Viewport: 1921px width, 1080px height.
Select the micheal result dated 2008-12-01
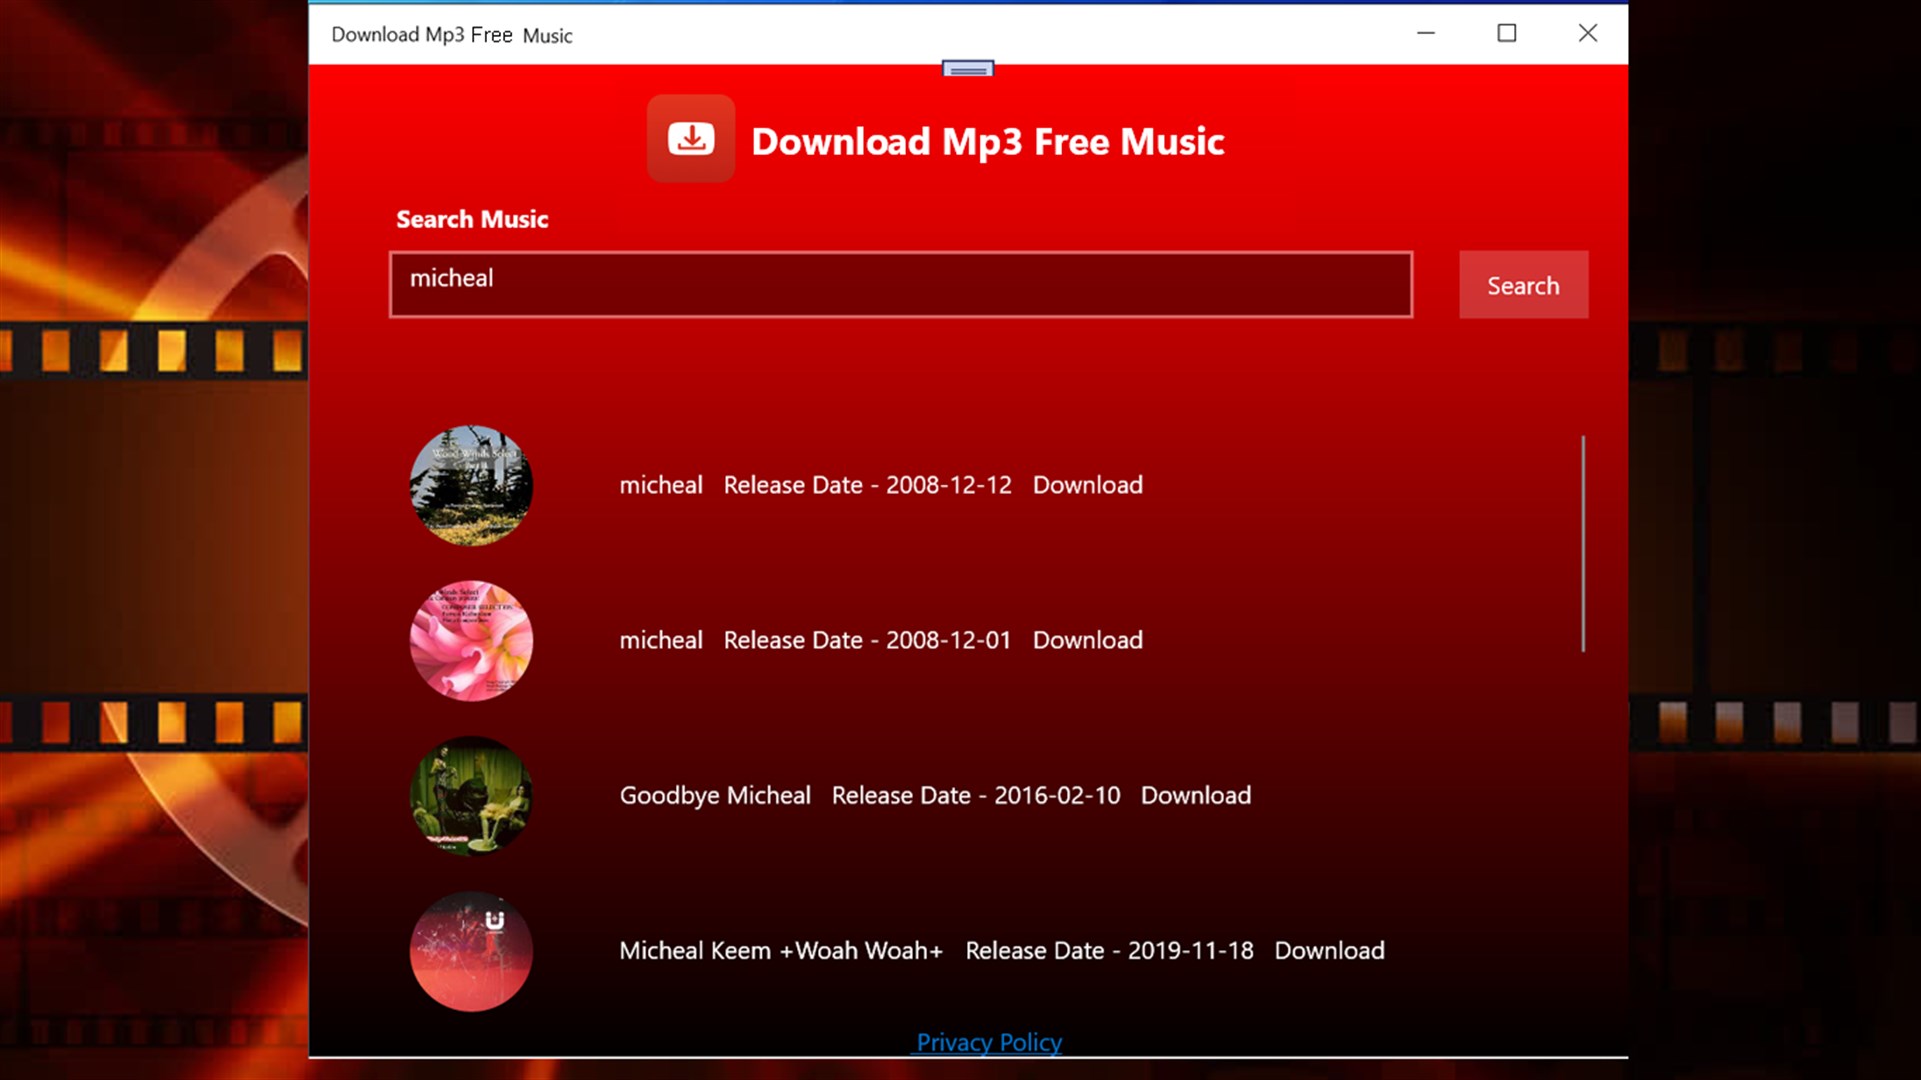click(x=661, y=640)
